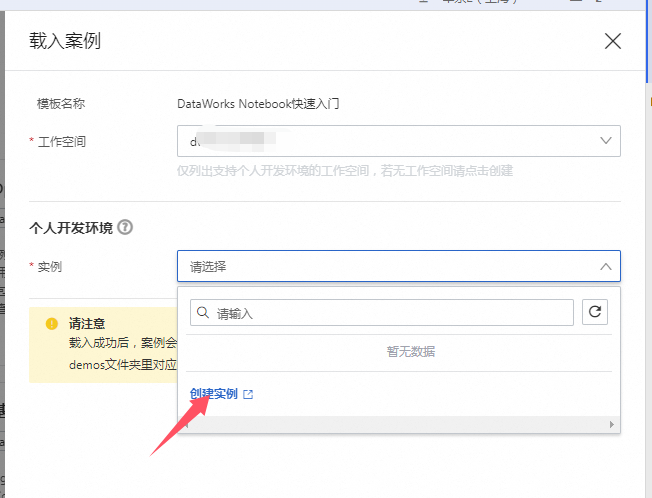The width and height of the screenshot is (652, 498).
Task: Click the 模板名称 label
Action: click(61, 104)
